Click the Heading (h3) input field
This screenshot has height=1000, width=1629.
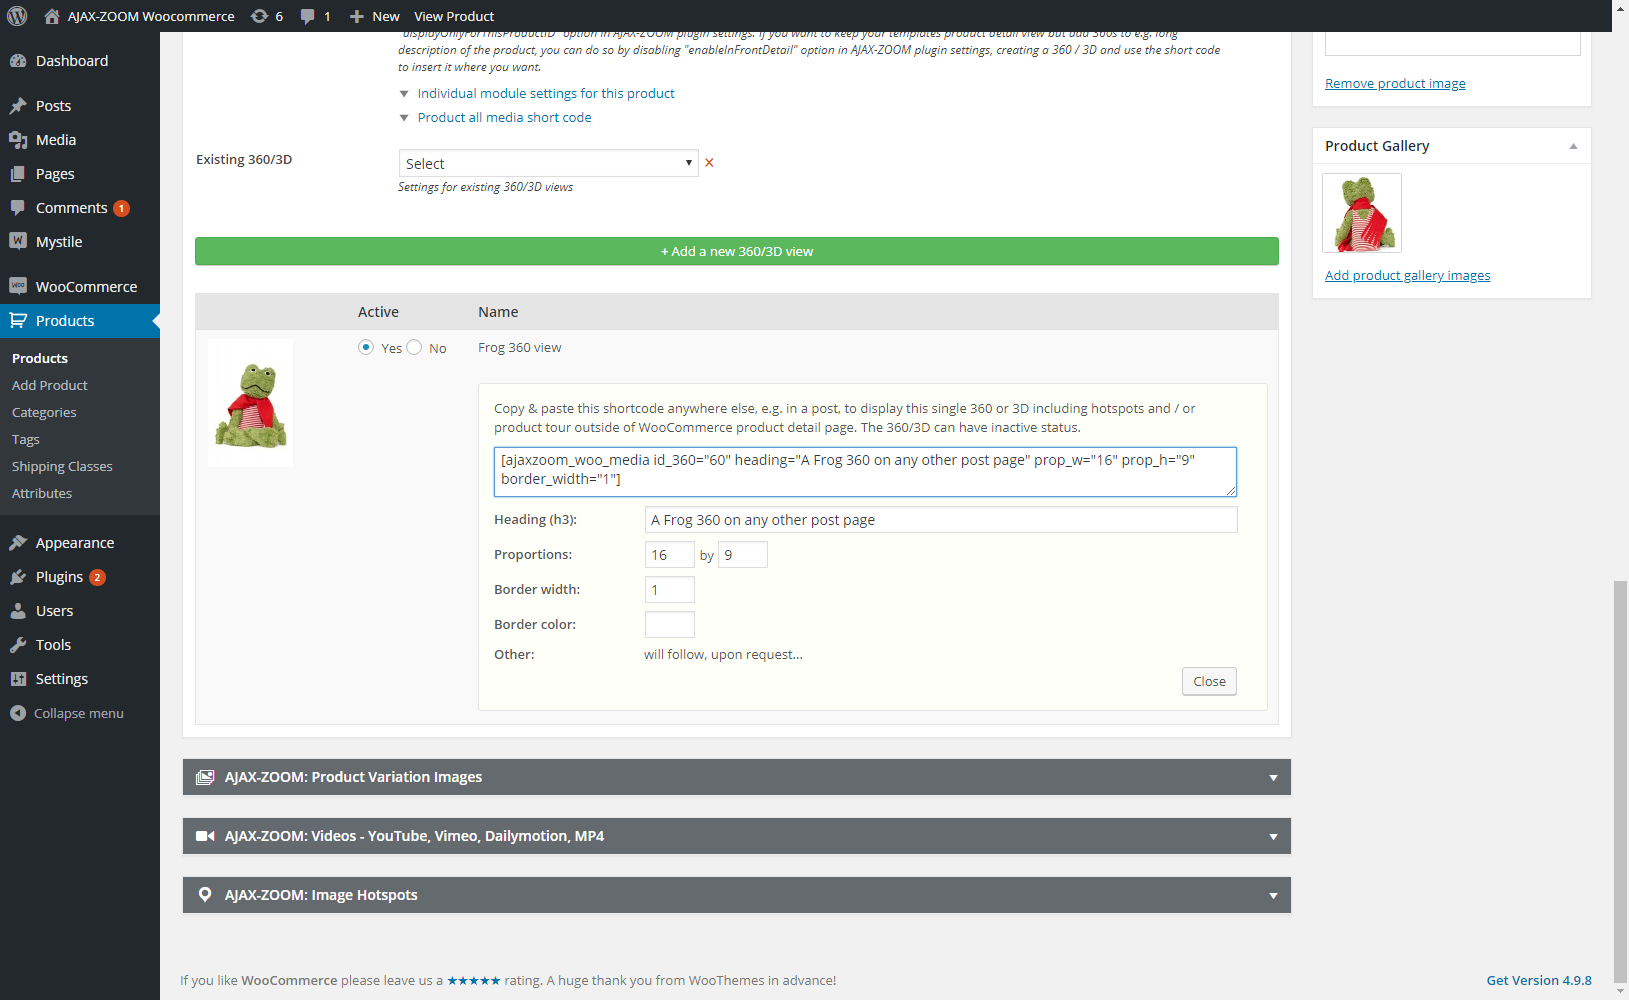coord(941,520)
